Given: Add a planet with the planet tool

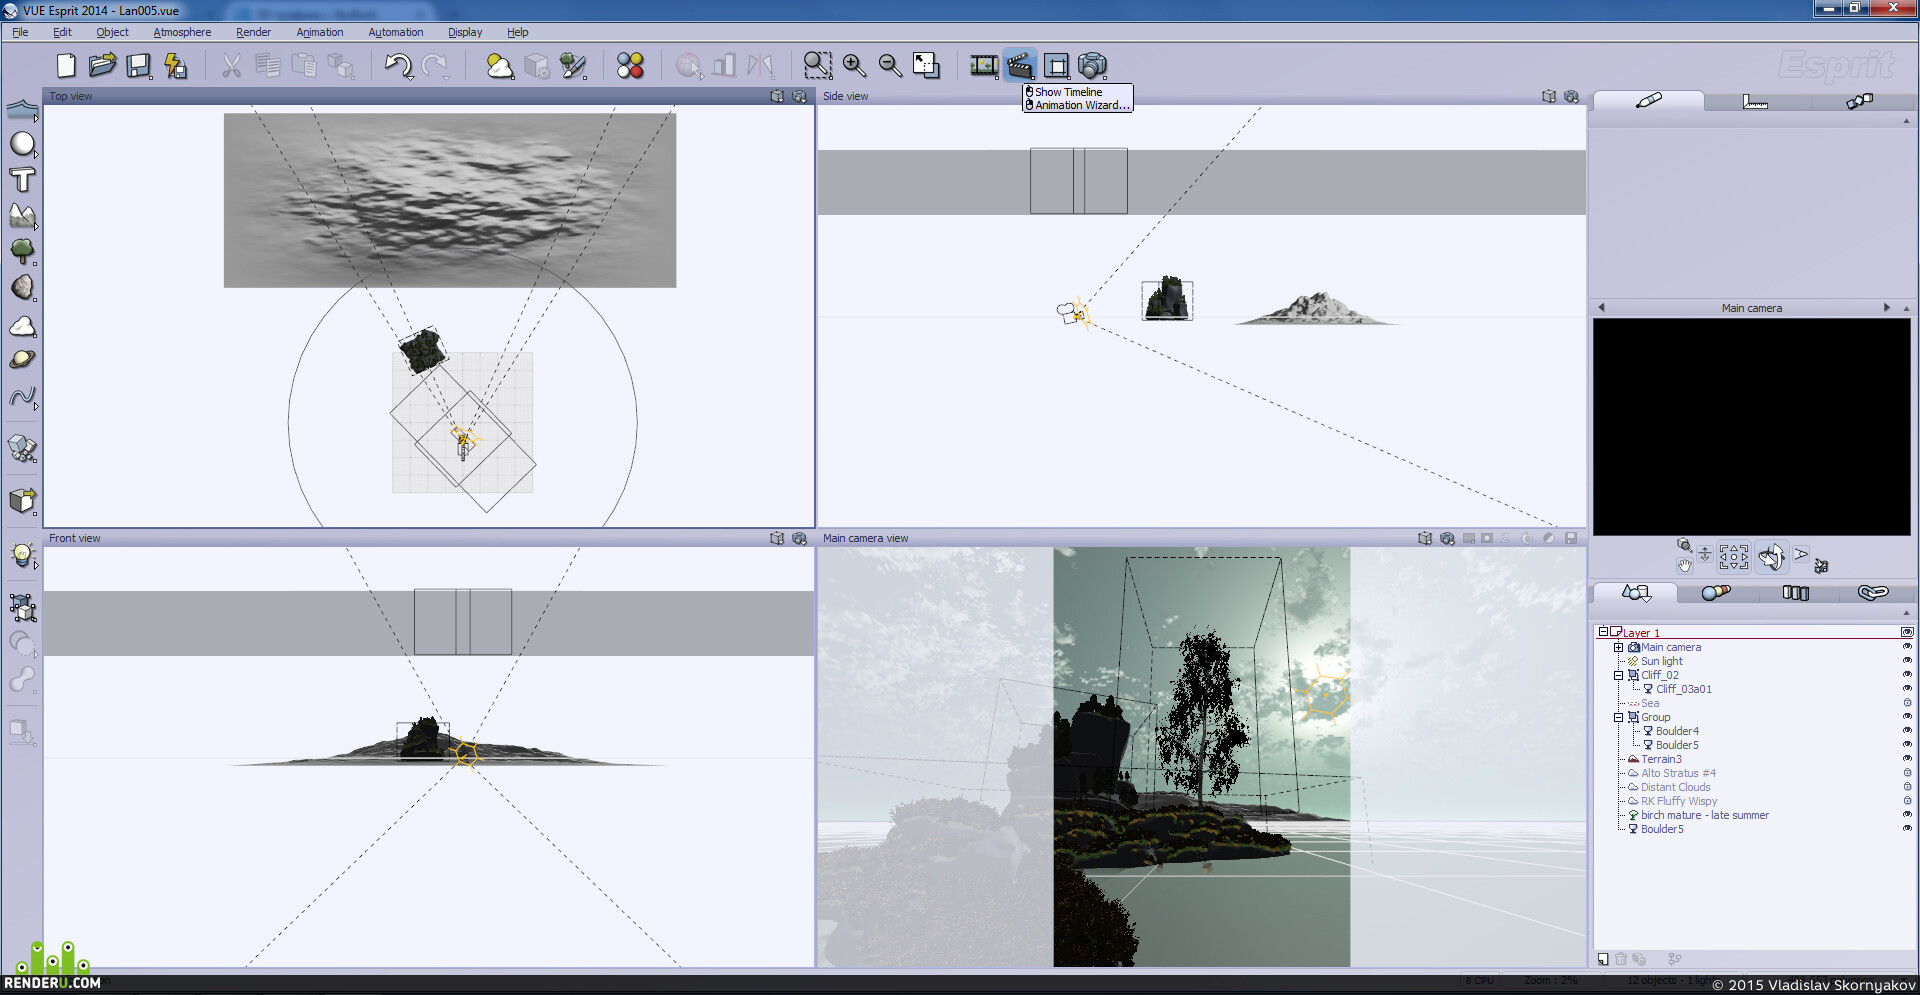Looking at the screenshot, I should 22,360.
